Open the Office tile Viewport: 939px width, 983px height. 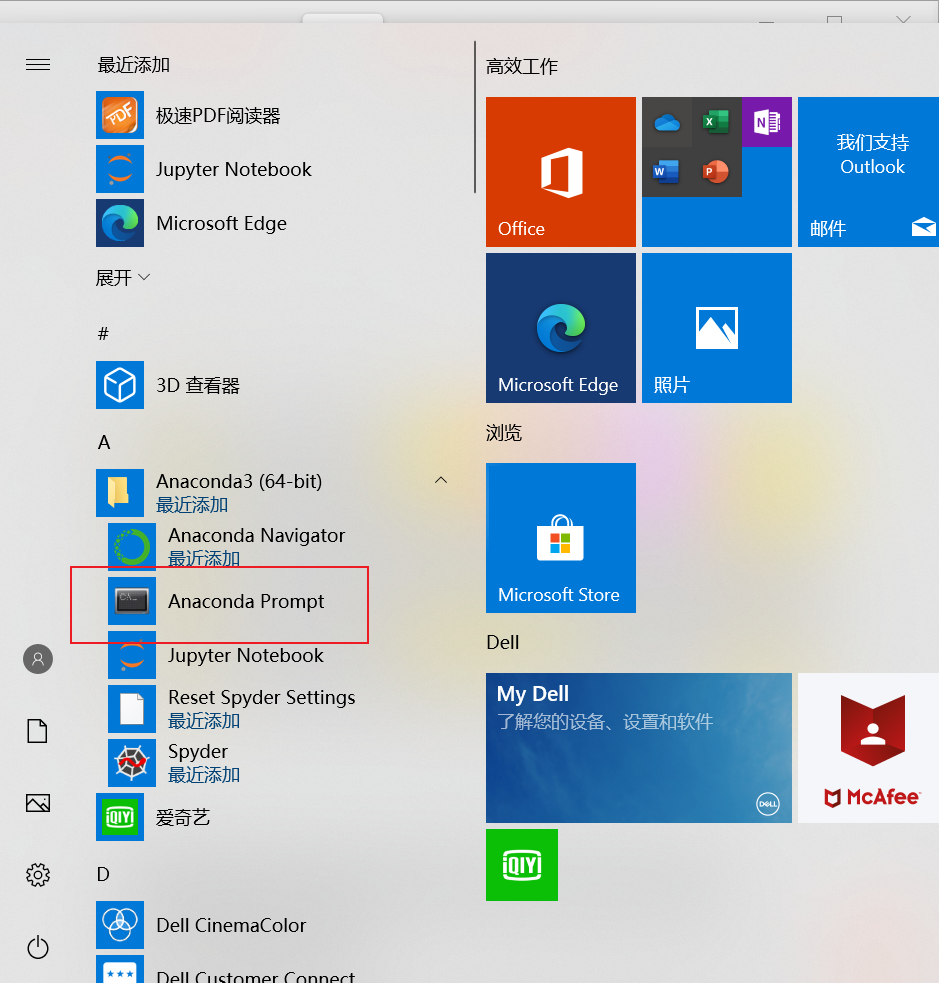(x=561, y=172)
